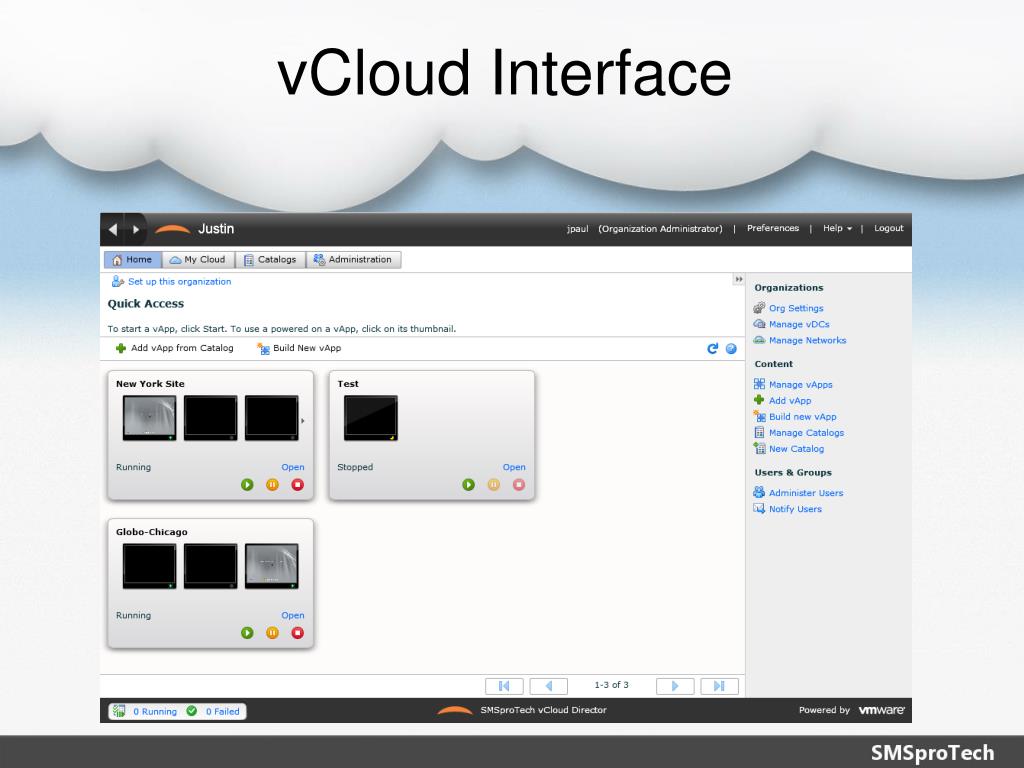Click the New Catalog icon
Viewport: 1024px width, 768px height.
click(759, 448)
